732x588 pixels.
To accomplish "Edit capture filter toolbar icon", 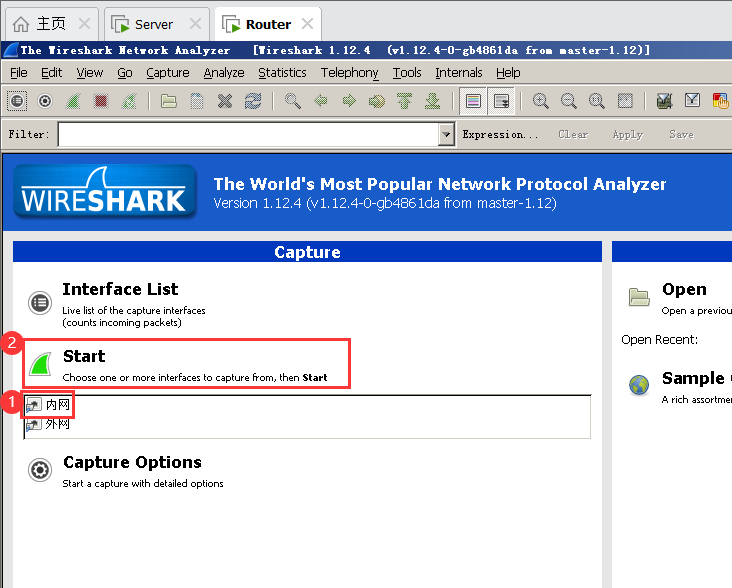I will pos(664,101).
